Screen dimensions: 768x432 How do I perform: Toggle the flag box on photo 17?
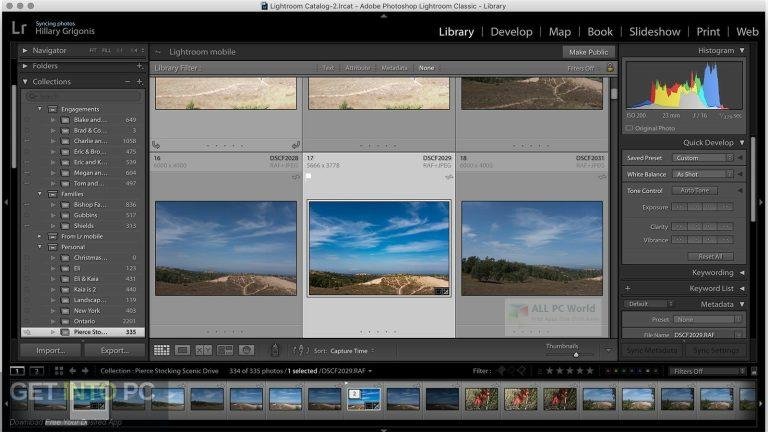[309, 175]
